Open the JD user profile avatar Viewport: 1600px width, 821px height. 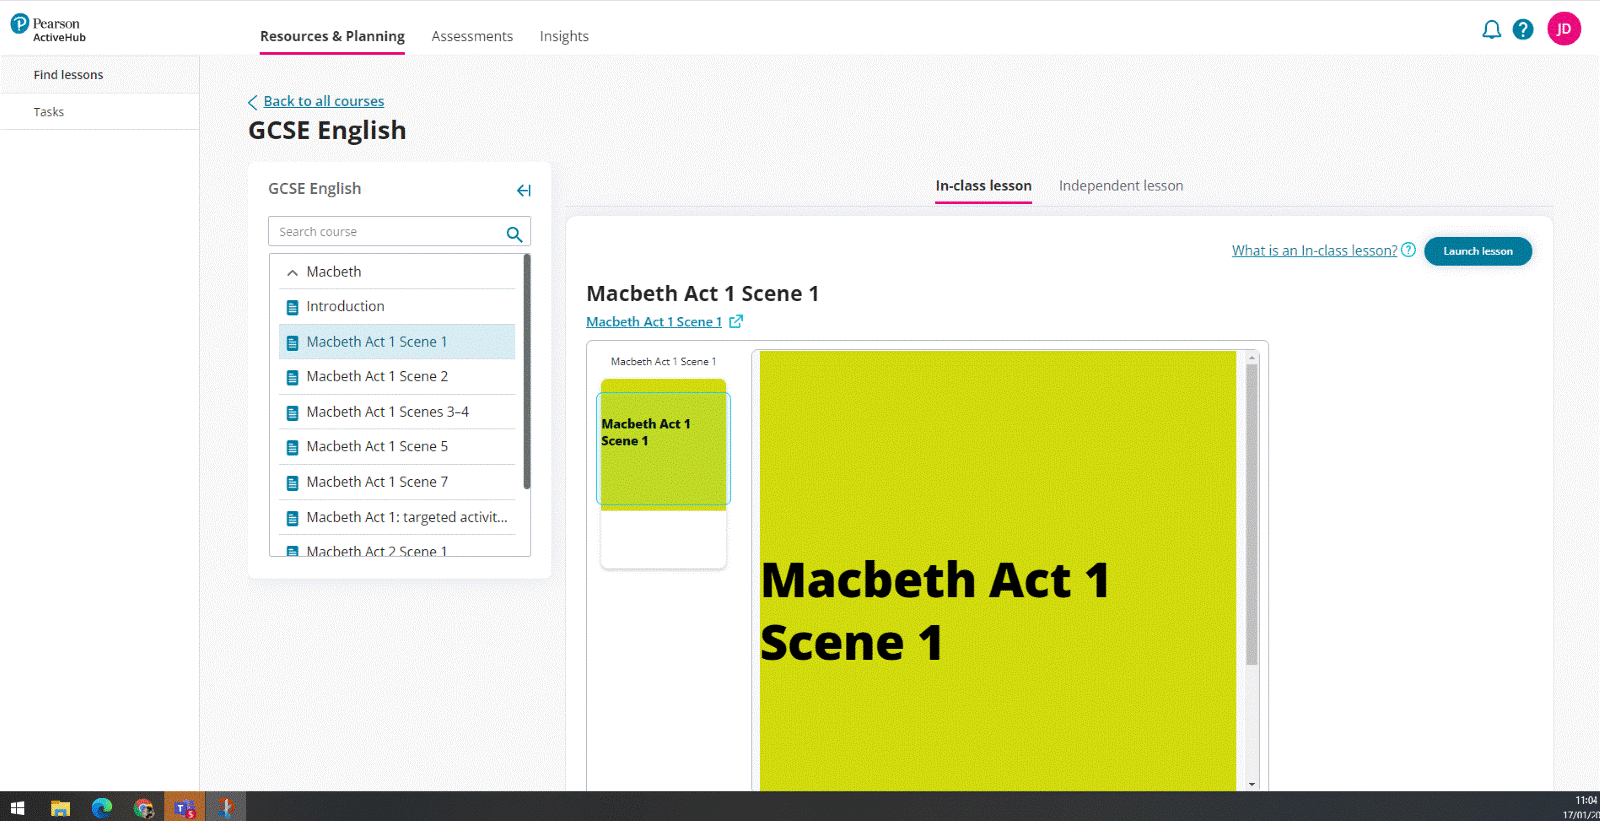(x=1564, y=29)
